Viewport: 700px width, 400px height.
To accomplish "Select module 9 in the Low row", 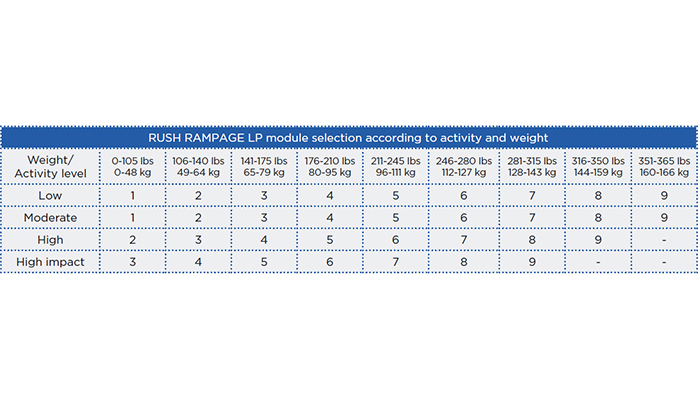I will pos(664,195).
